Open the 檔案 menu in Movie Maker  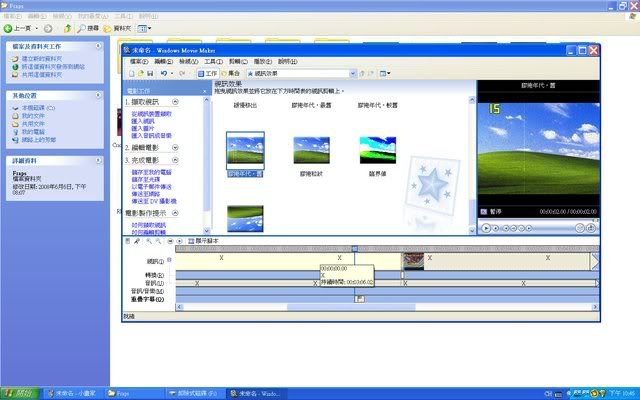click(136, 61)
